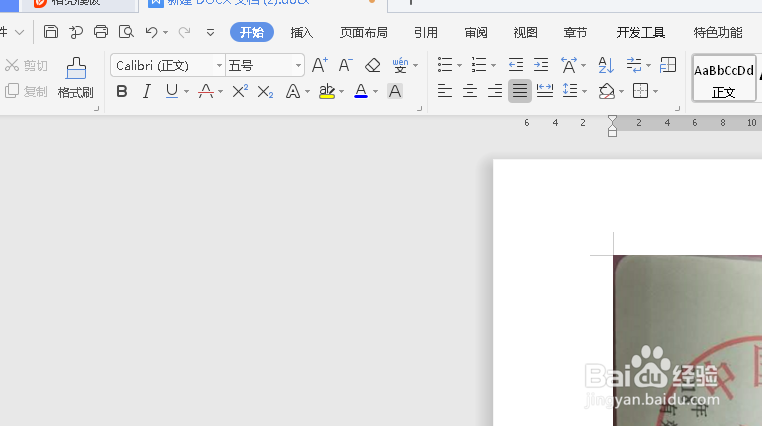Click the bullet list icon
This screenshot has height=426, width=762.
coord(445,65)
